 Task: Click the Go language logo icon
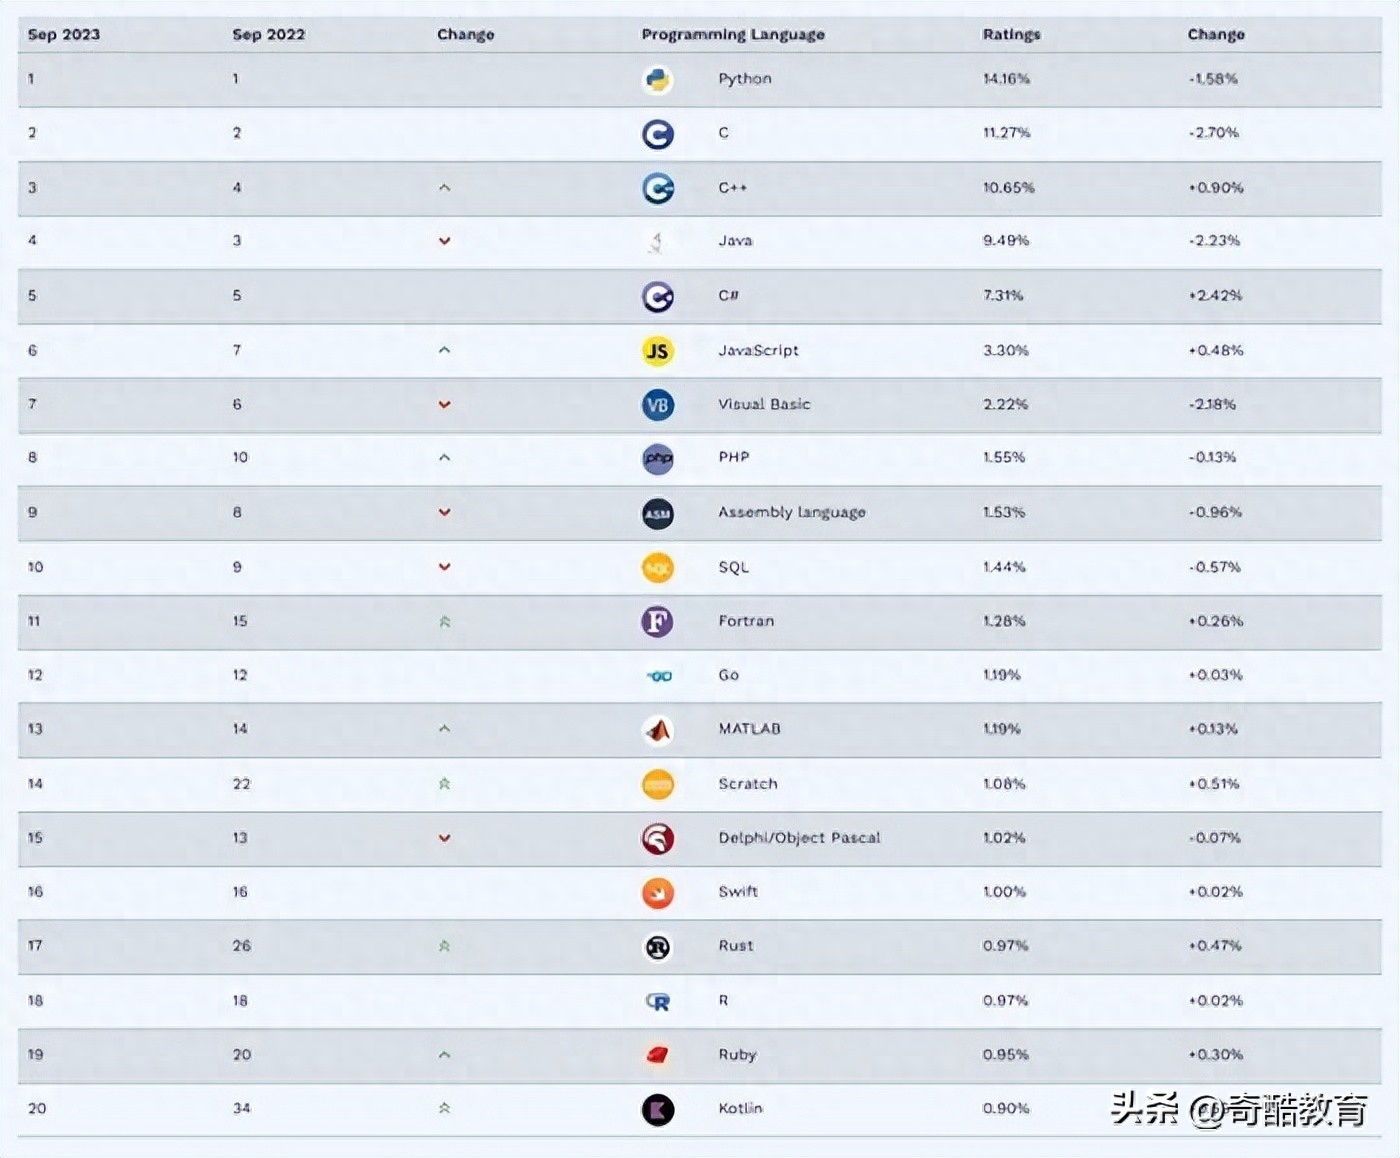(x=658, y=676)
